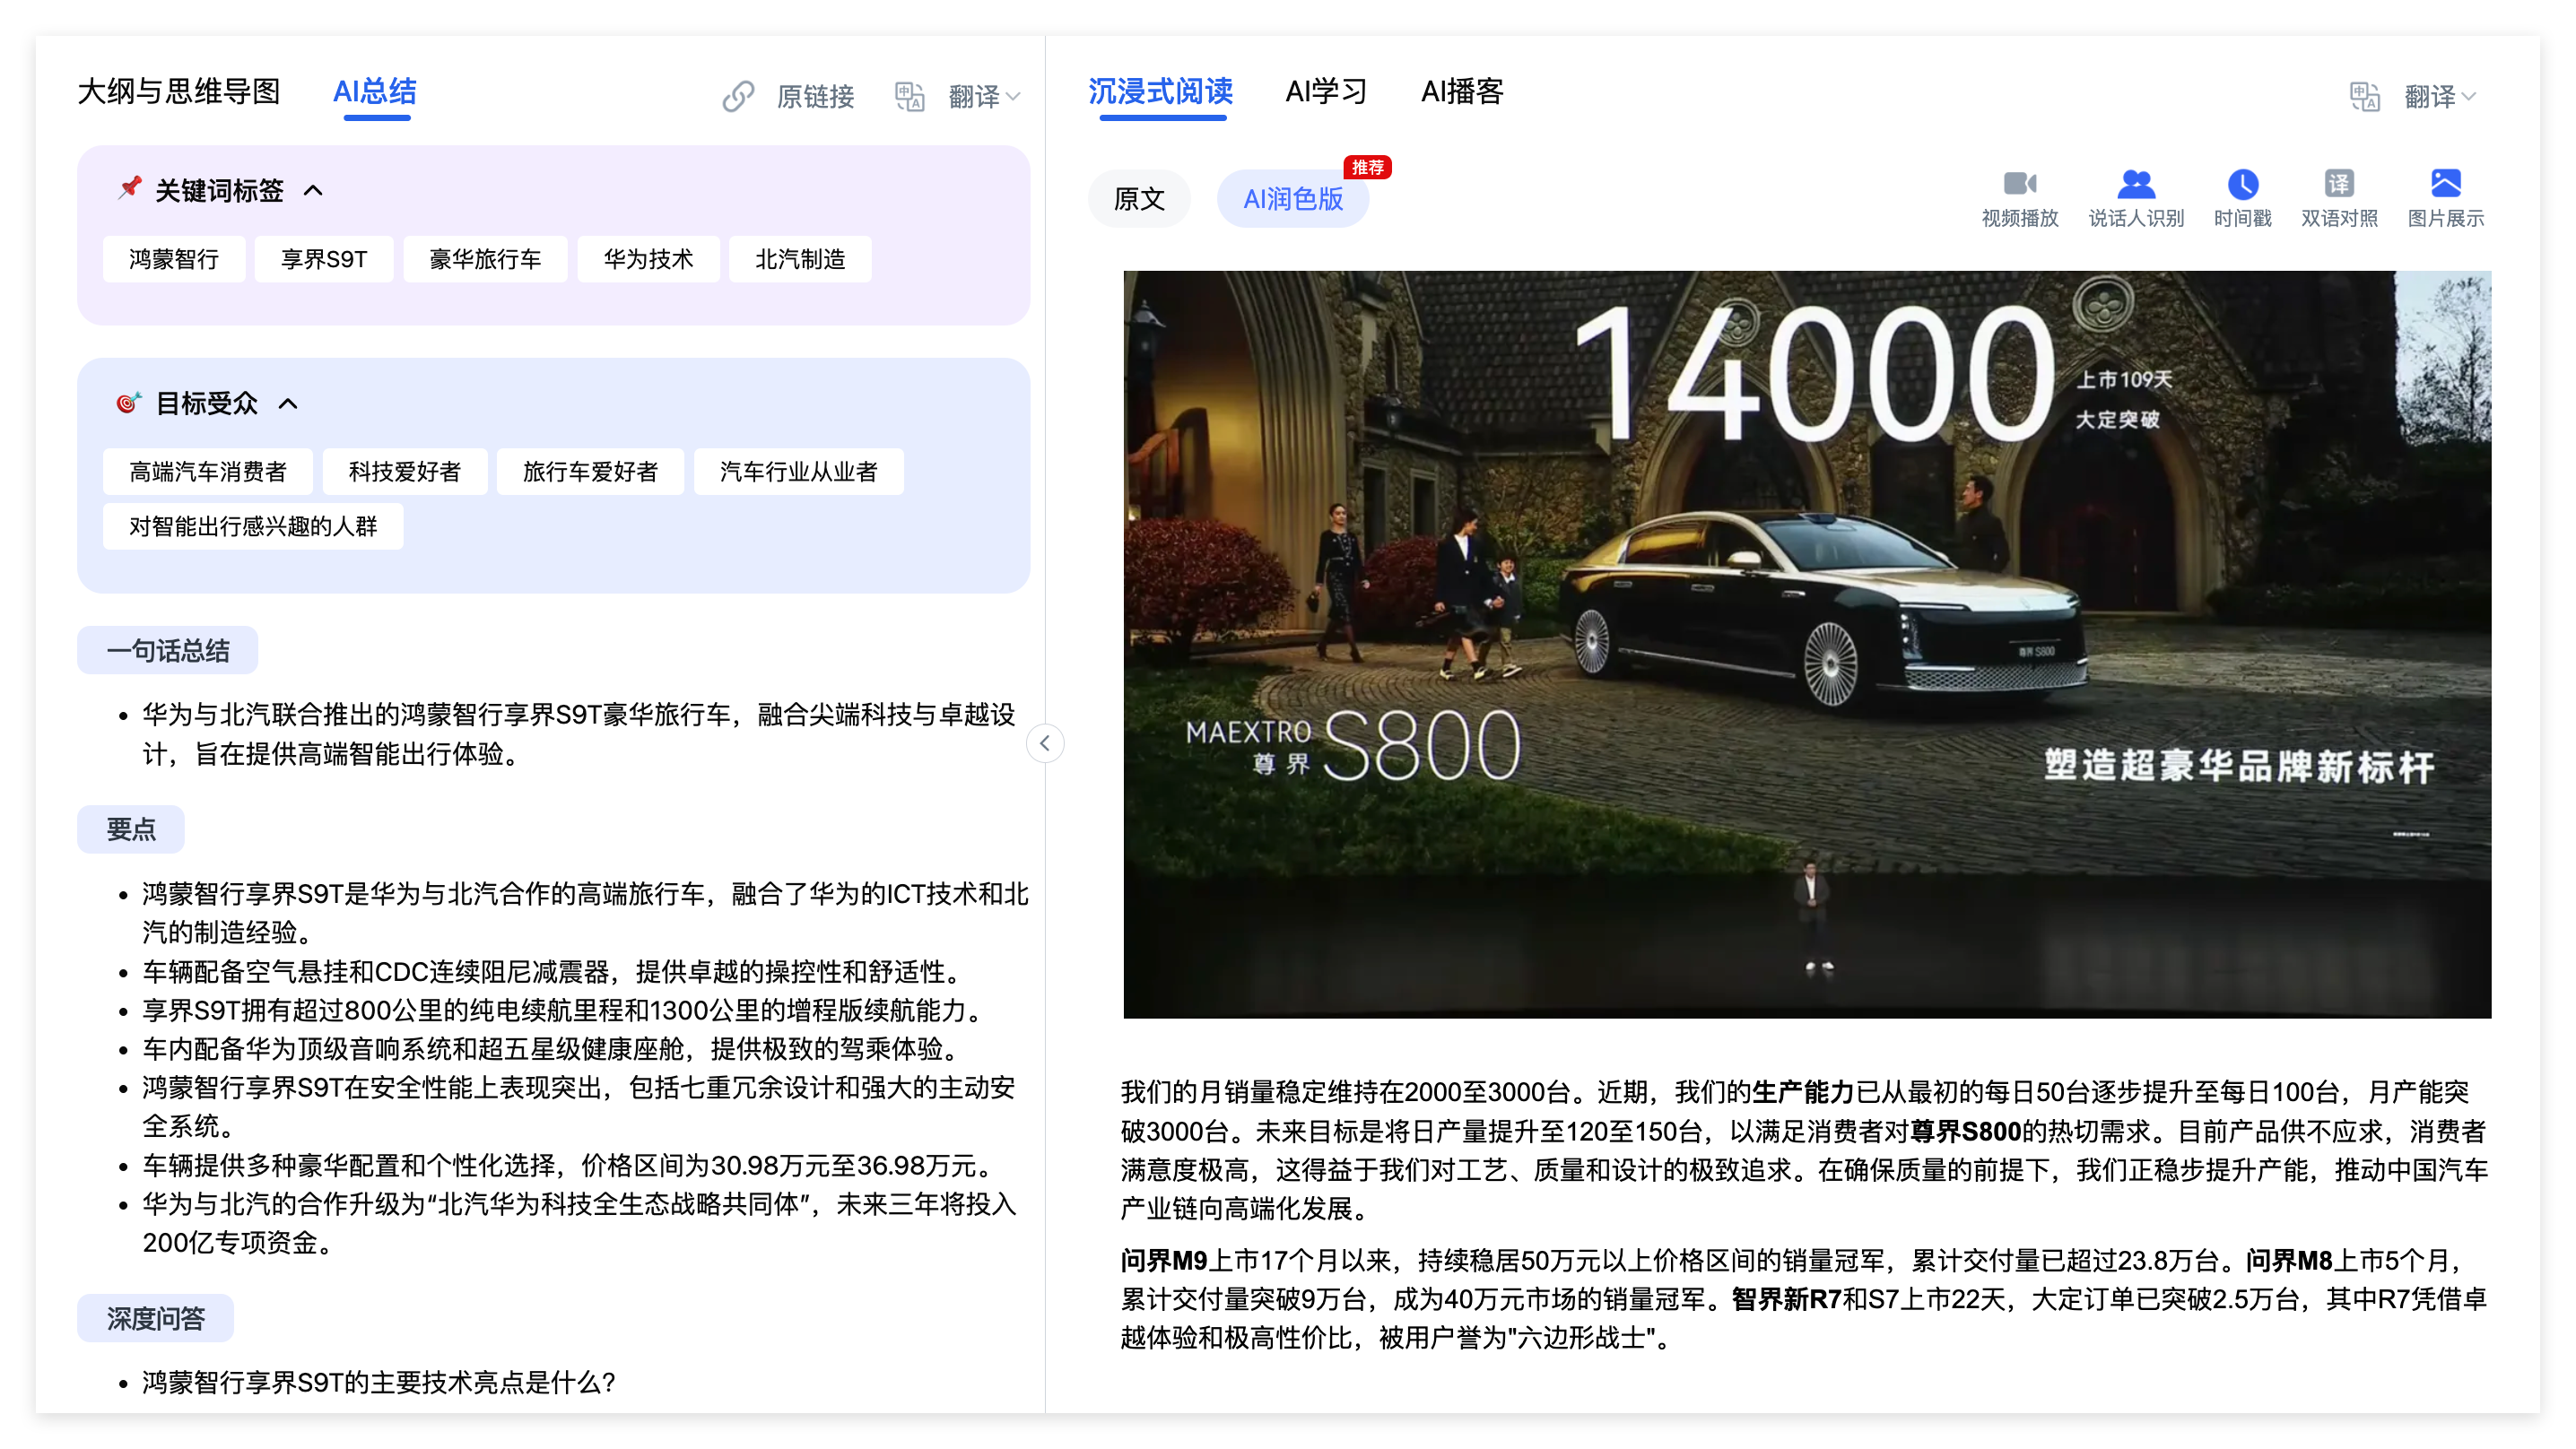Enable speaker recognition icon
Screen dimensions: 2576x1449
(2135, 184)
